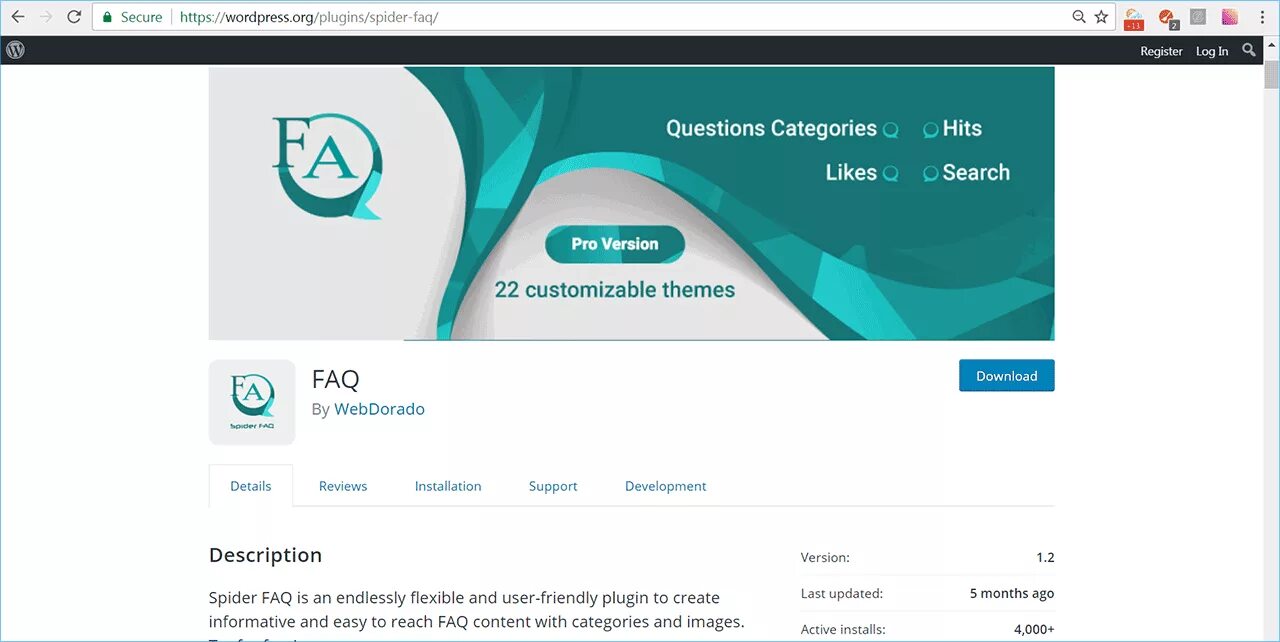Switch to the Reviews tab
This screenshot has width=1280, height=642.
pyautogui.click(x=343, y=486)
